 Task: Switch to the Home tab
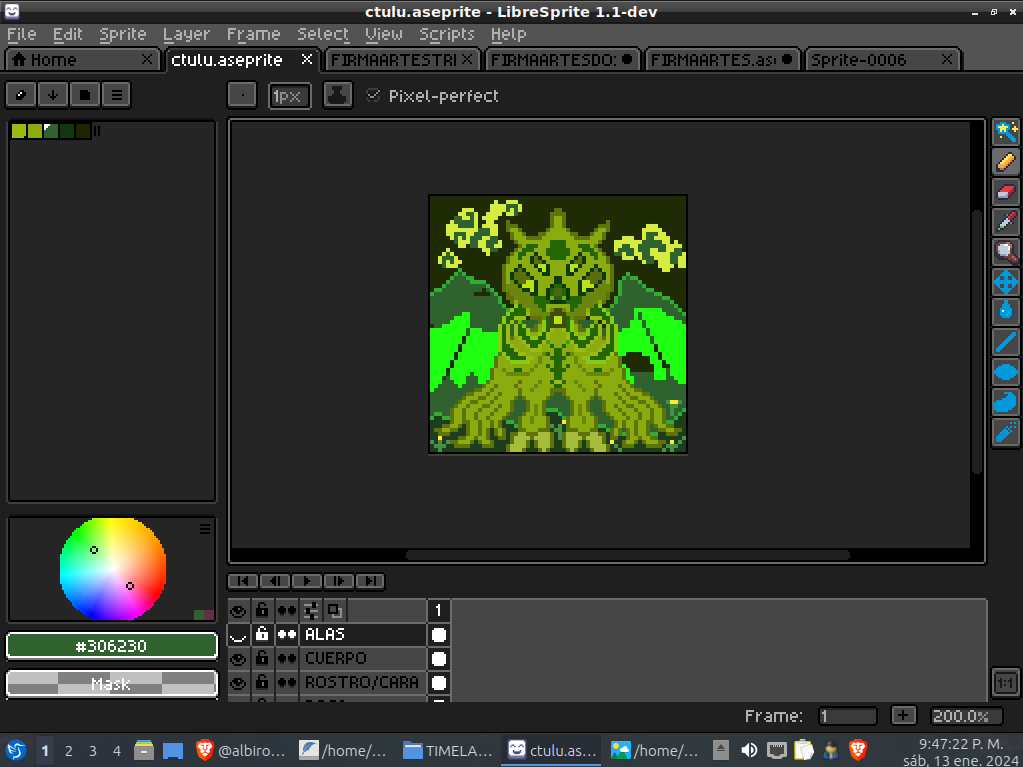point(72,60)
